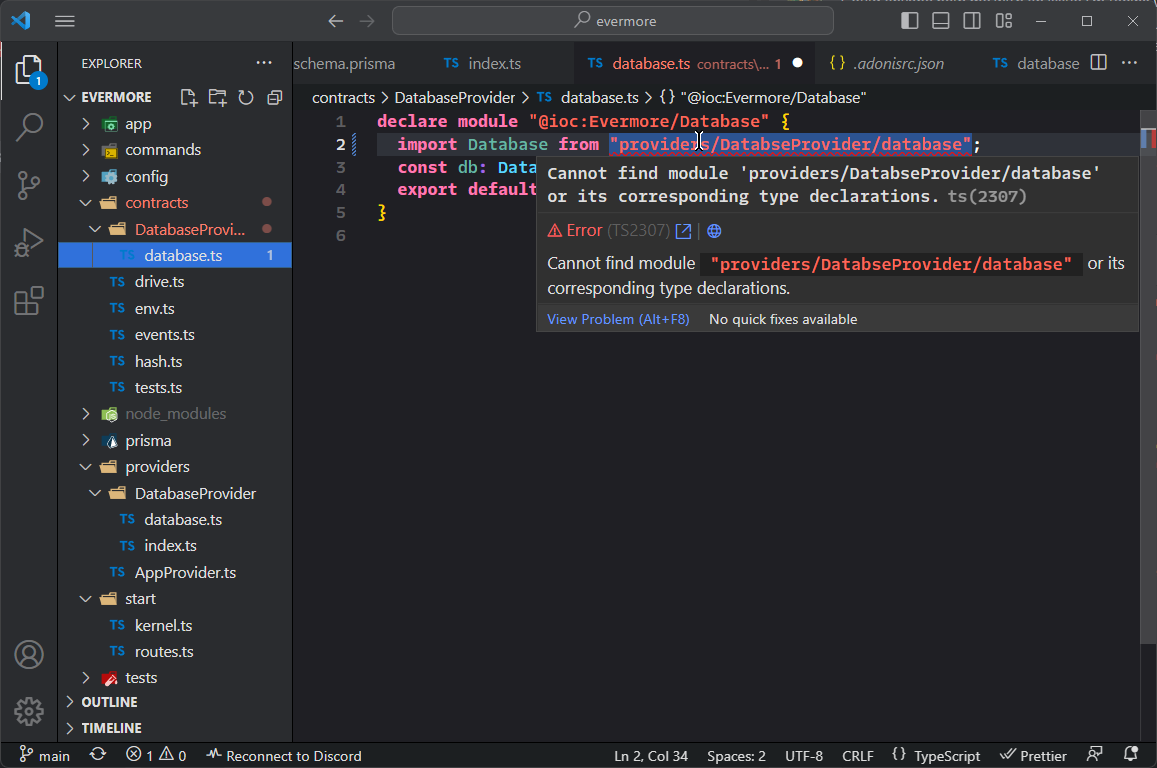Toggle the secondary side bar layout button
Viewport: 1157px width, 768px height.
(972, 21)
